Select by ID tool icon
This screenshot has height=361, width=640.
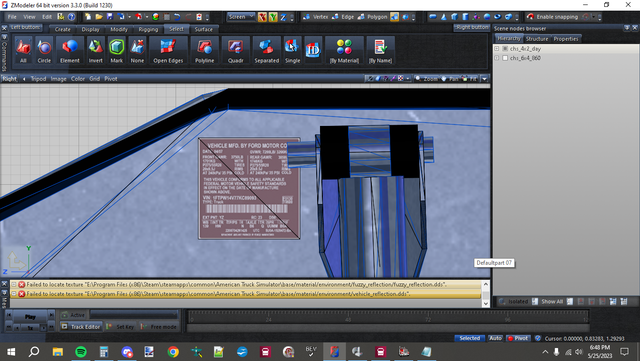tap(313, 50)
